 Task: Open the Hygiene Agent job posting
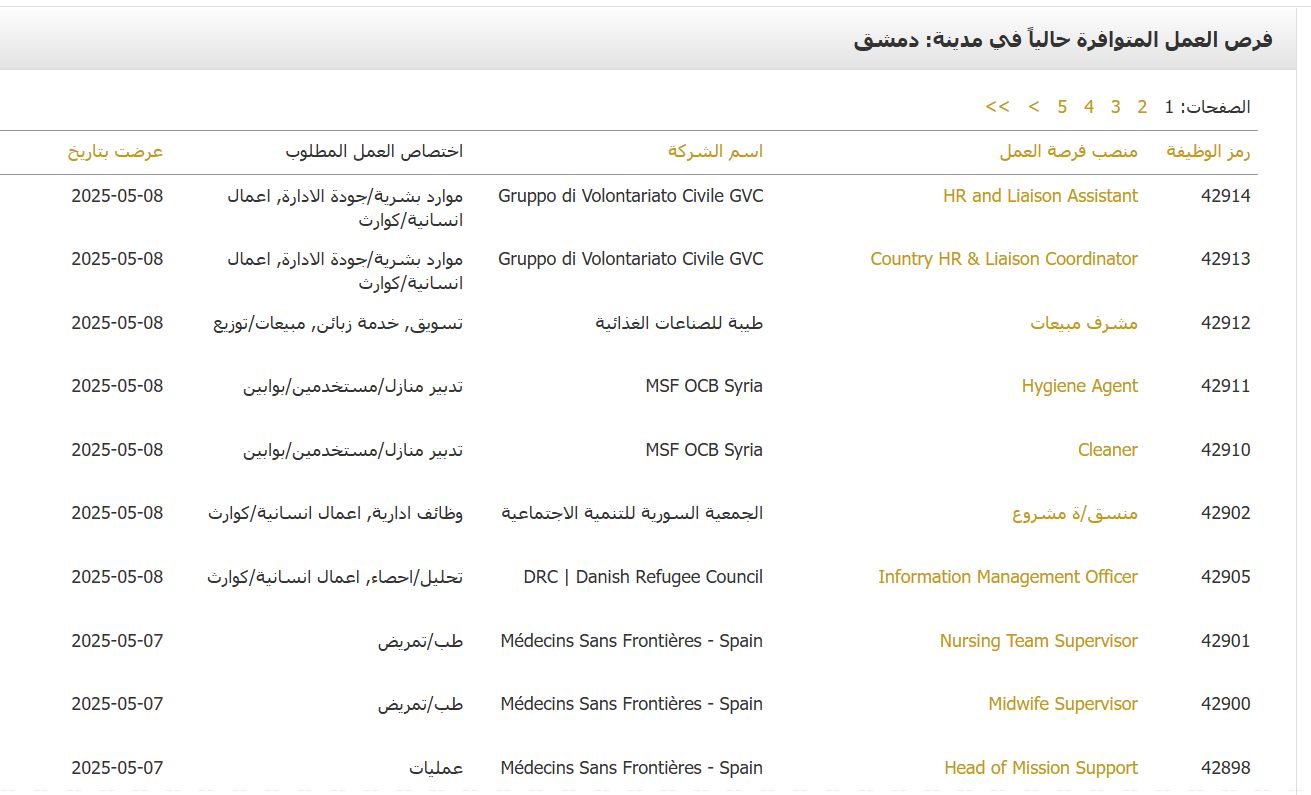pyautogui.click(x=1080, y=386)
